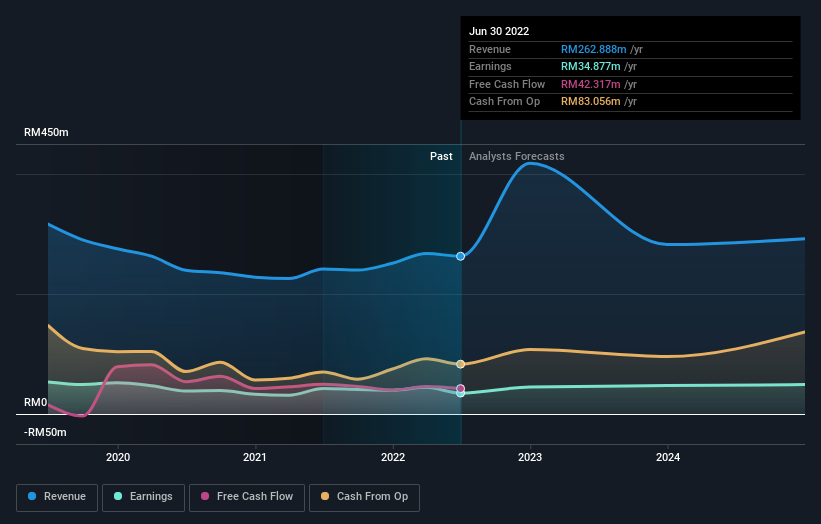Click the -RM50m y-axis label
821x524 pixels.
[45, 432]
